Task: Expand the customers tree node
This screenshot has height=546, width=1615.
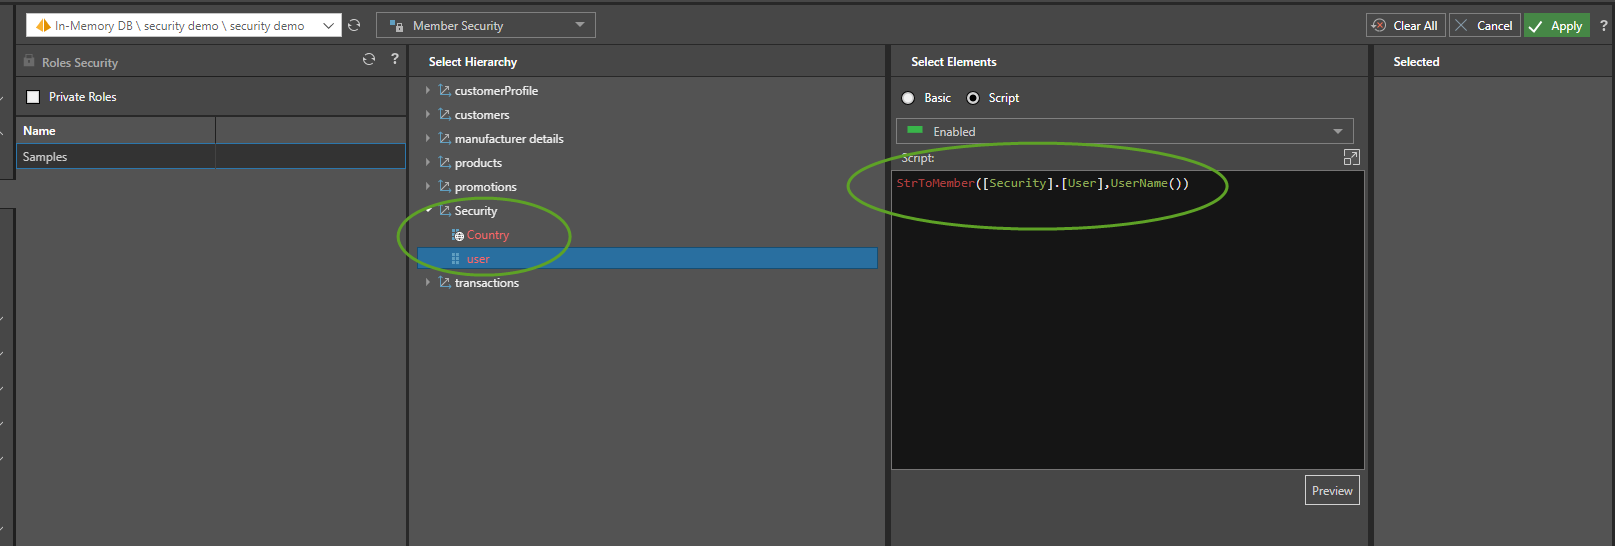Action: 428,114
